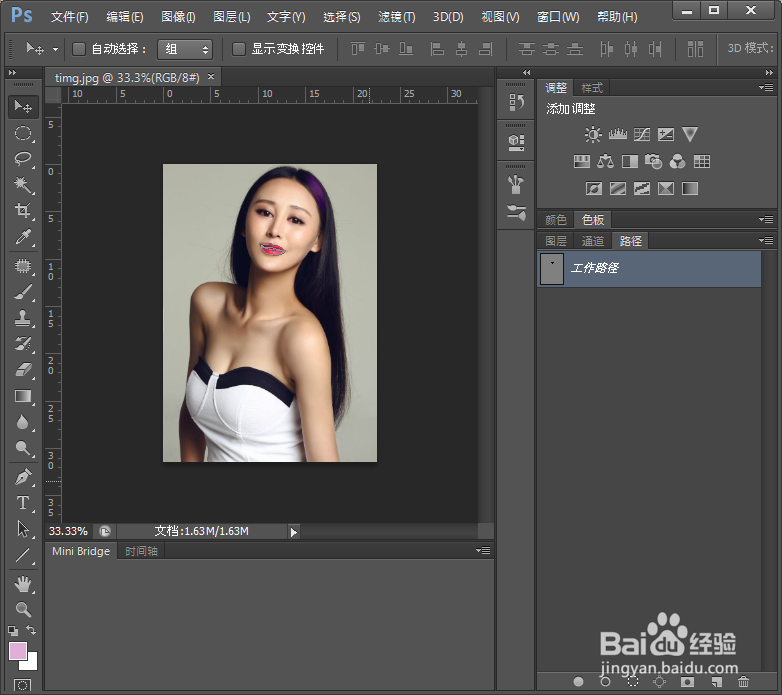The height and width of the screenshot is (695, 782).
Task: Swap foreground and background colors
Action: [31, 630]
